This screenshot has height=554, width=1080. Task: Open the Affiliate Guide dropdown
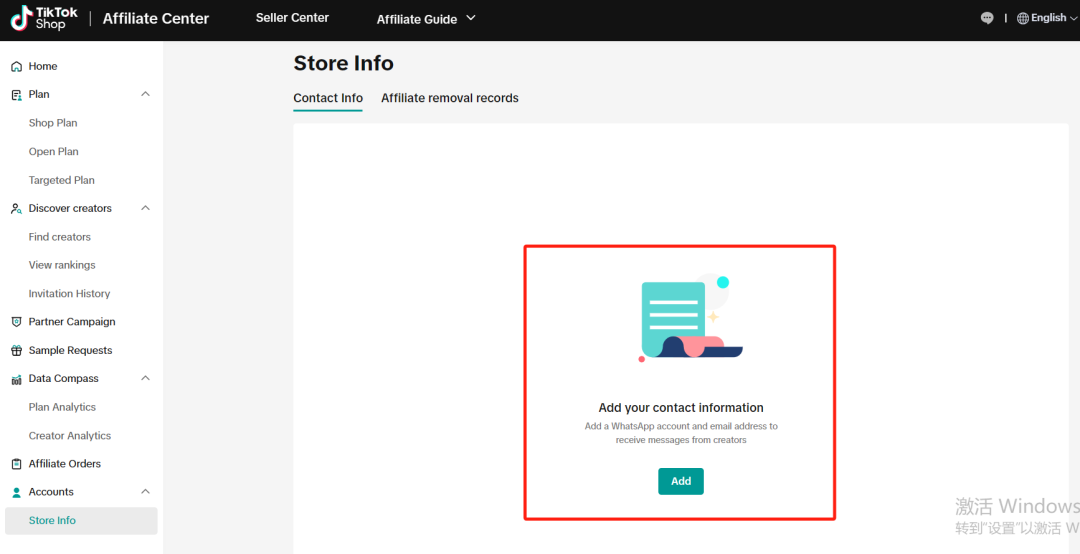pos(425,19)
